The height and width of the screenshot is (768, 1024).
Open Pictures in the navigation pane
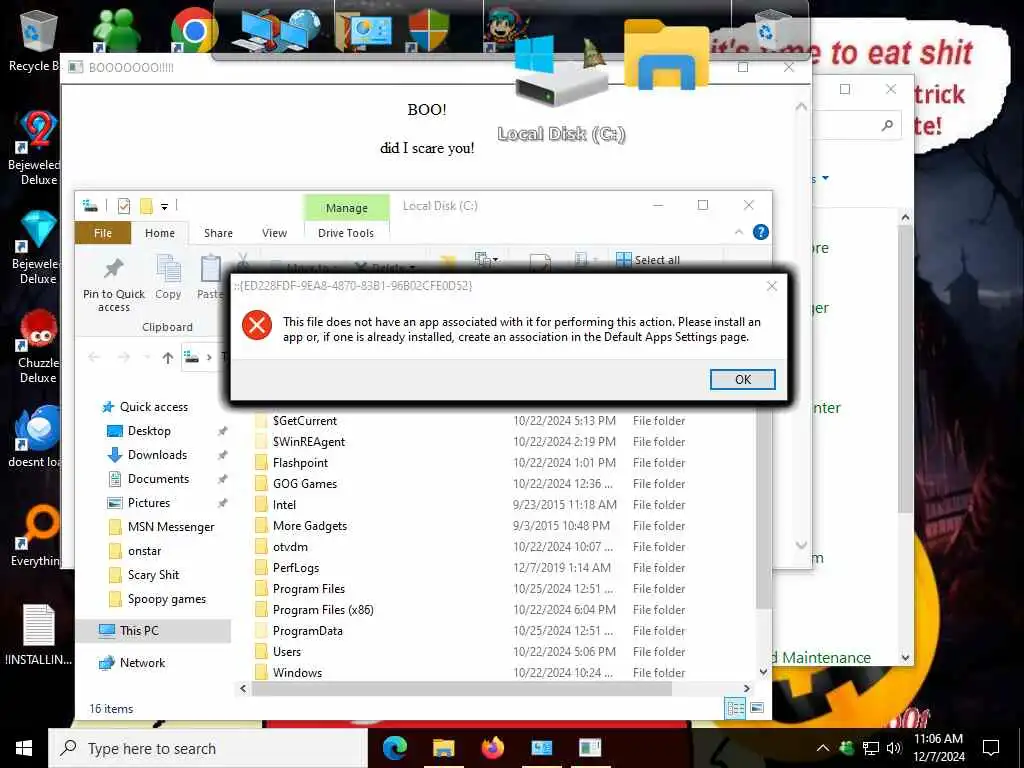pos(149,503)
